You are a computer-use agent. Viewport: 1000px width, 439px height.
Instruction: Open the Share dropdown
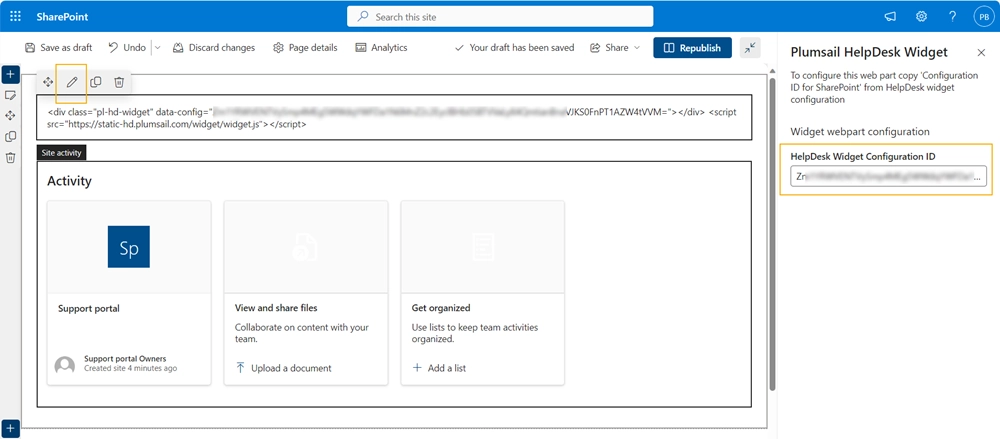[x=615, y=47]
